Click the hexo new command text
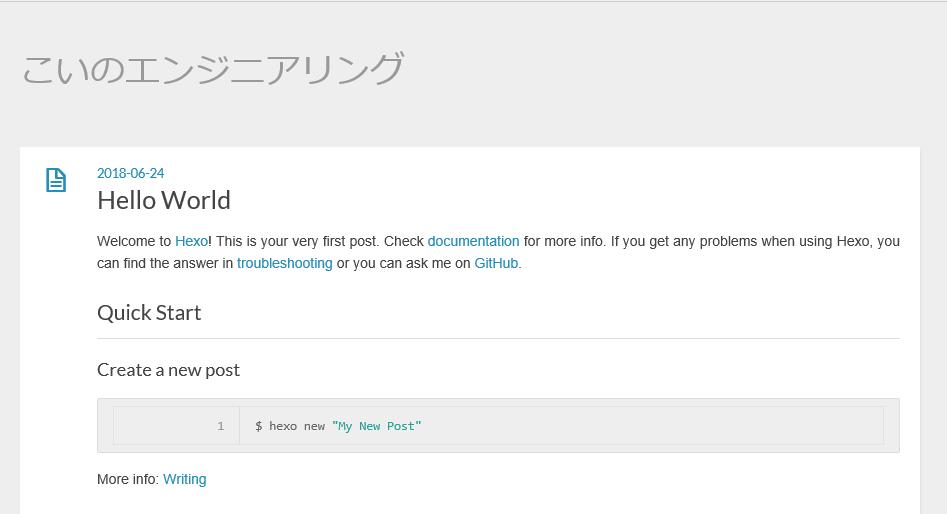The width and height of the screenshot is (947, 514). click(297, 426)
